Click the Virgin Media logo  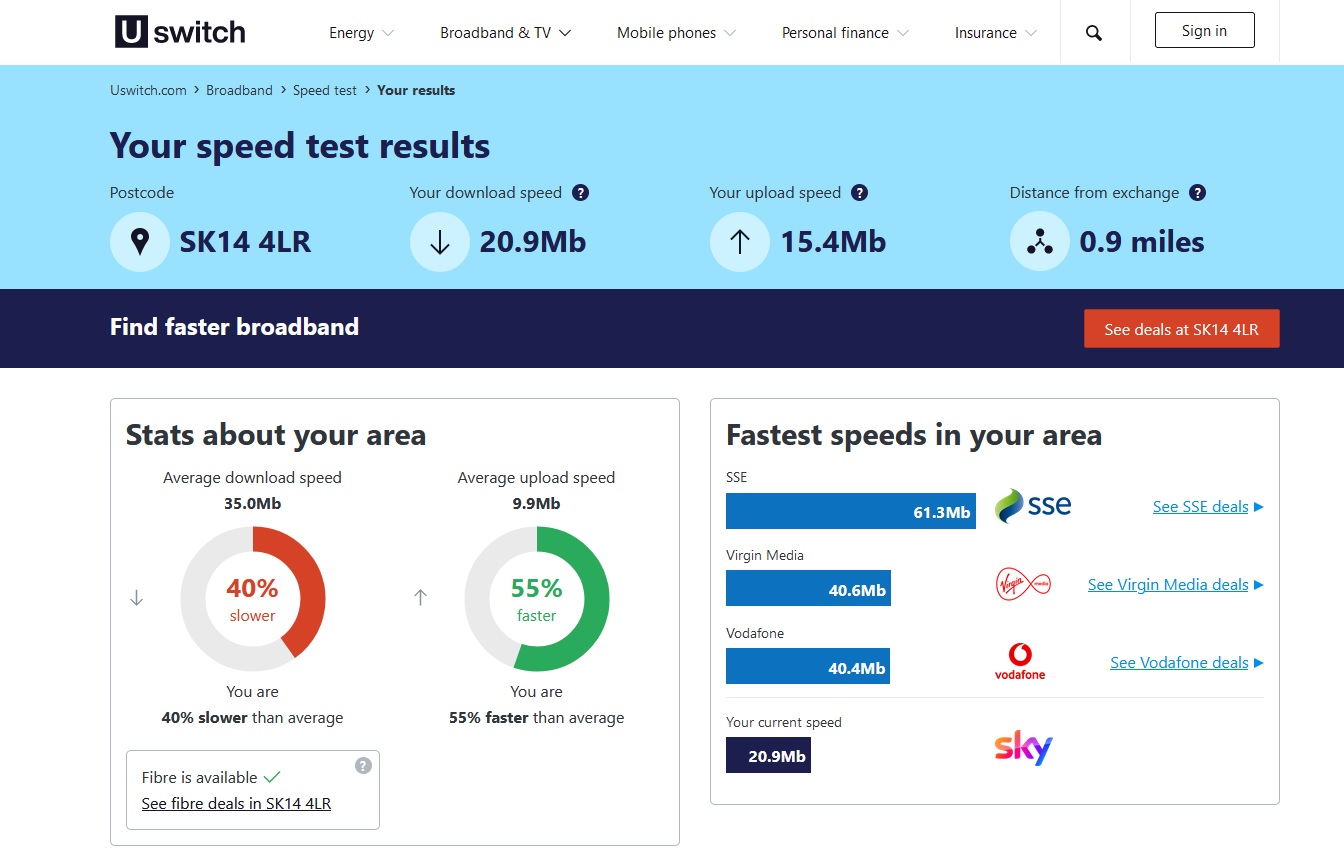pyautogui.click(x=1021, y=585)
